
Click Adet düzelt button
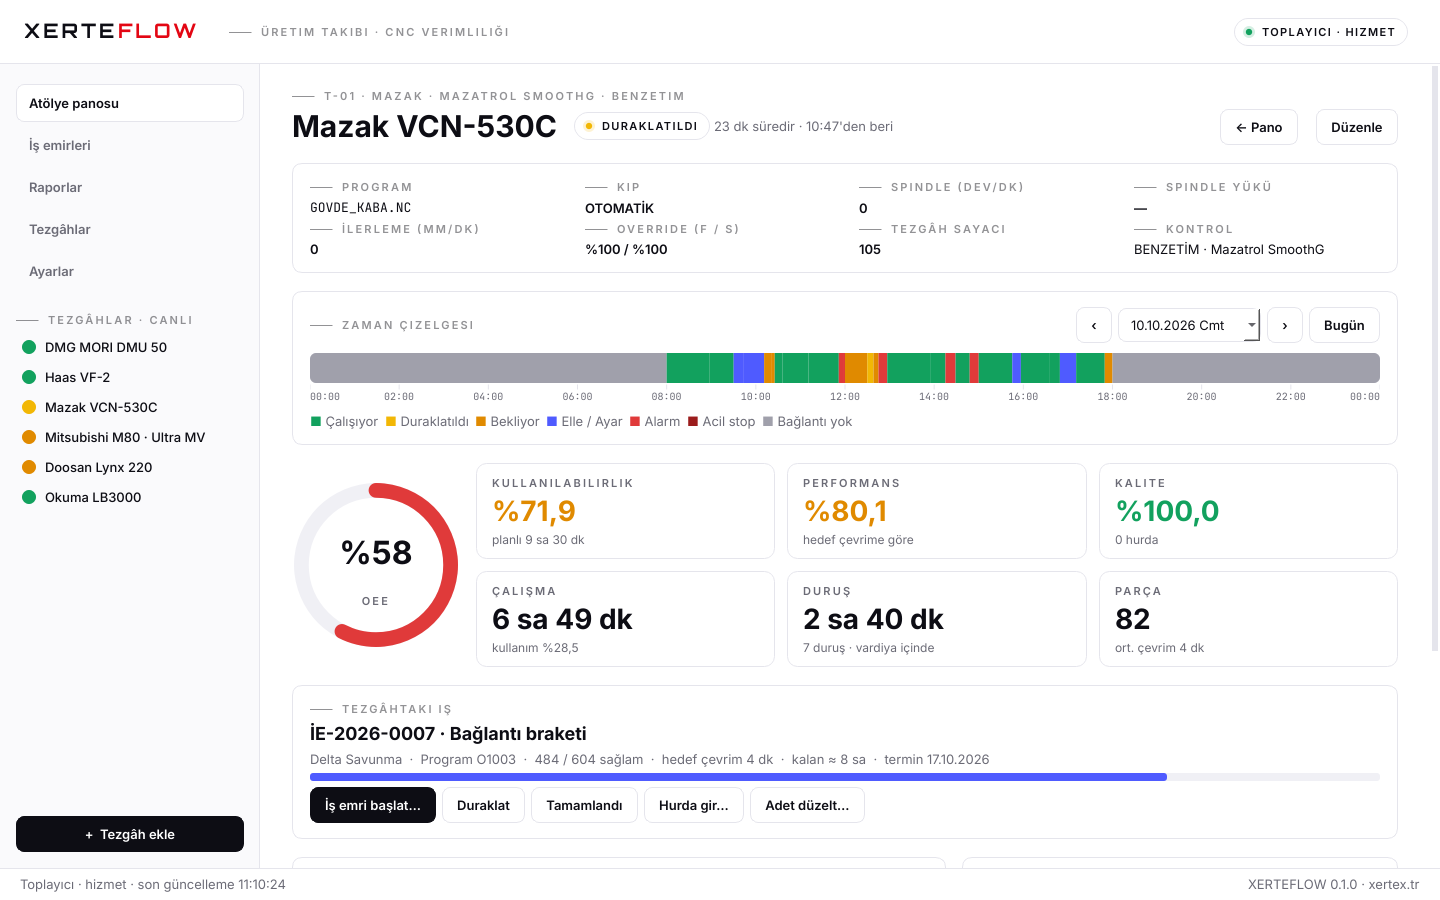click(x=807, y=805)
